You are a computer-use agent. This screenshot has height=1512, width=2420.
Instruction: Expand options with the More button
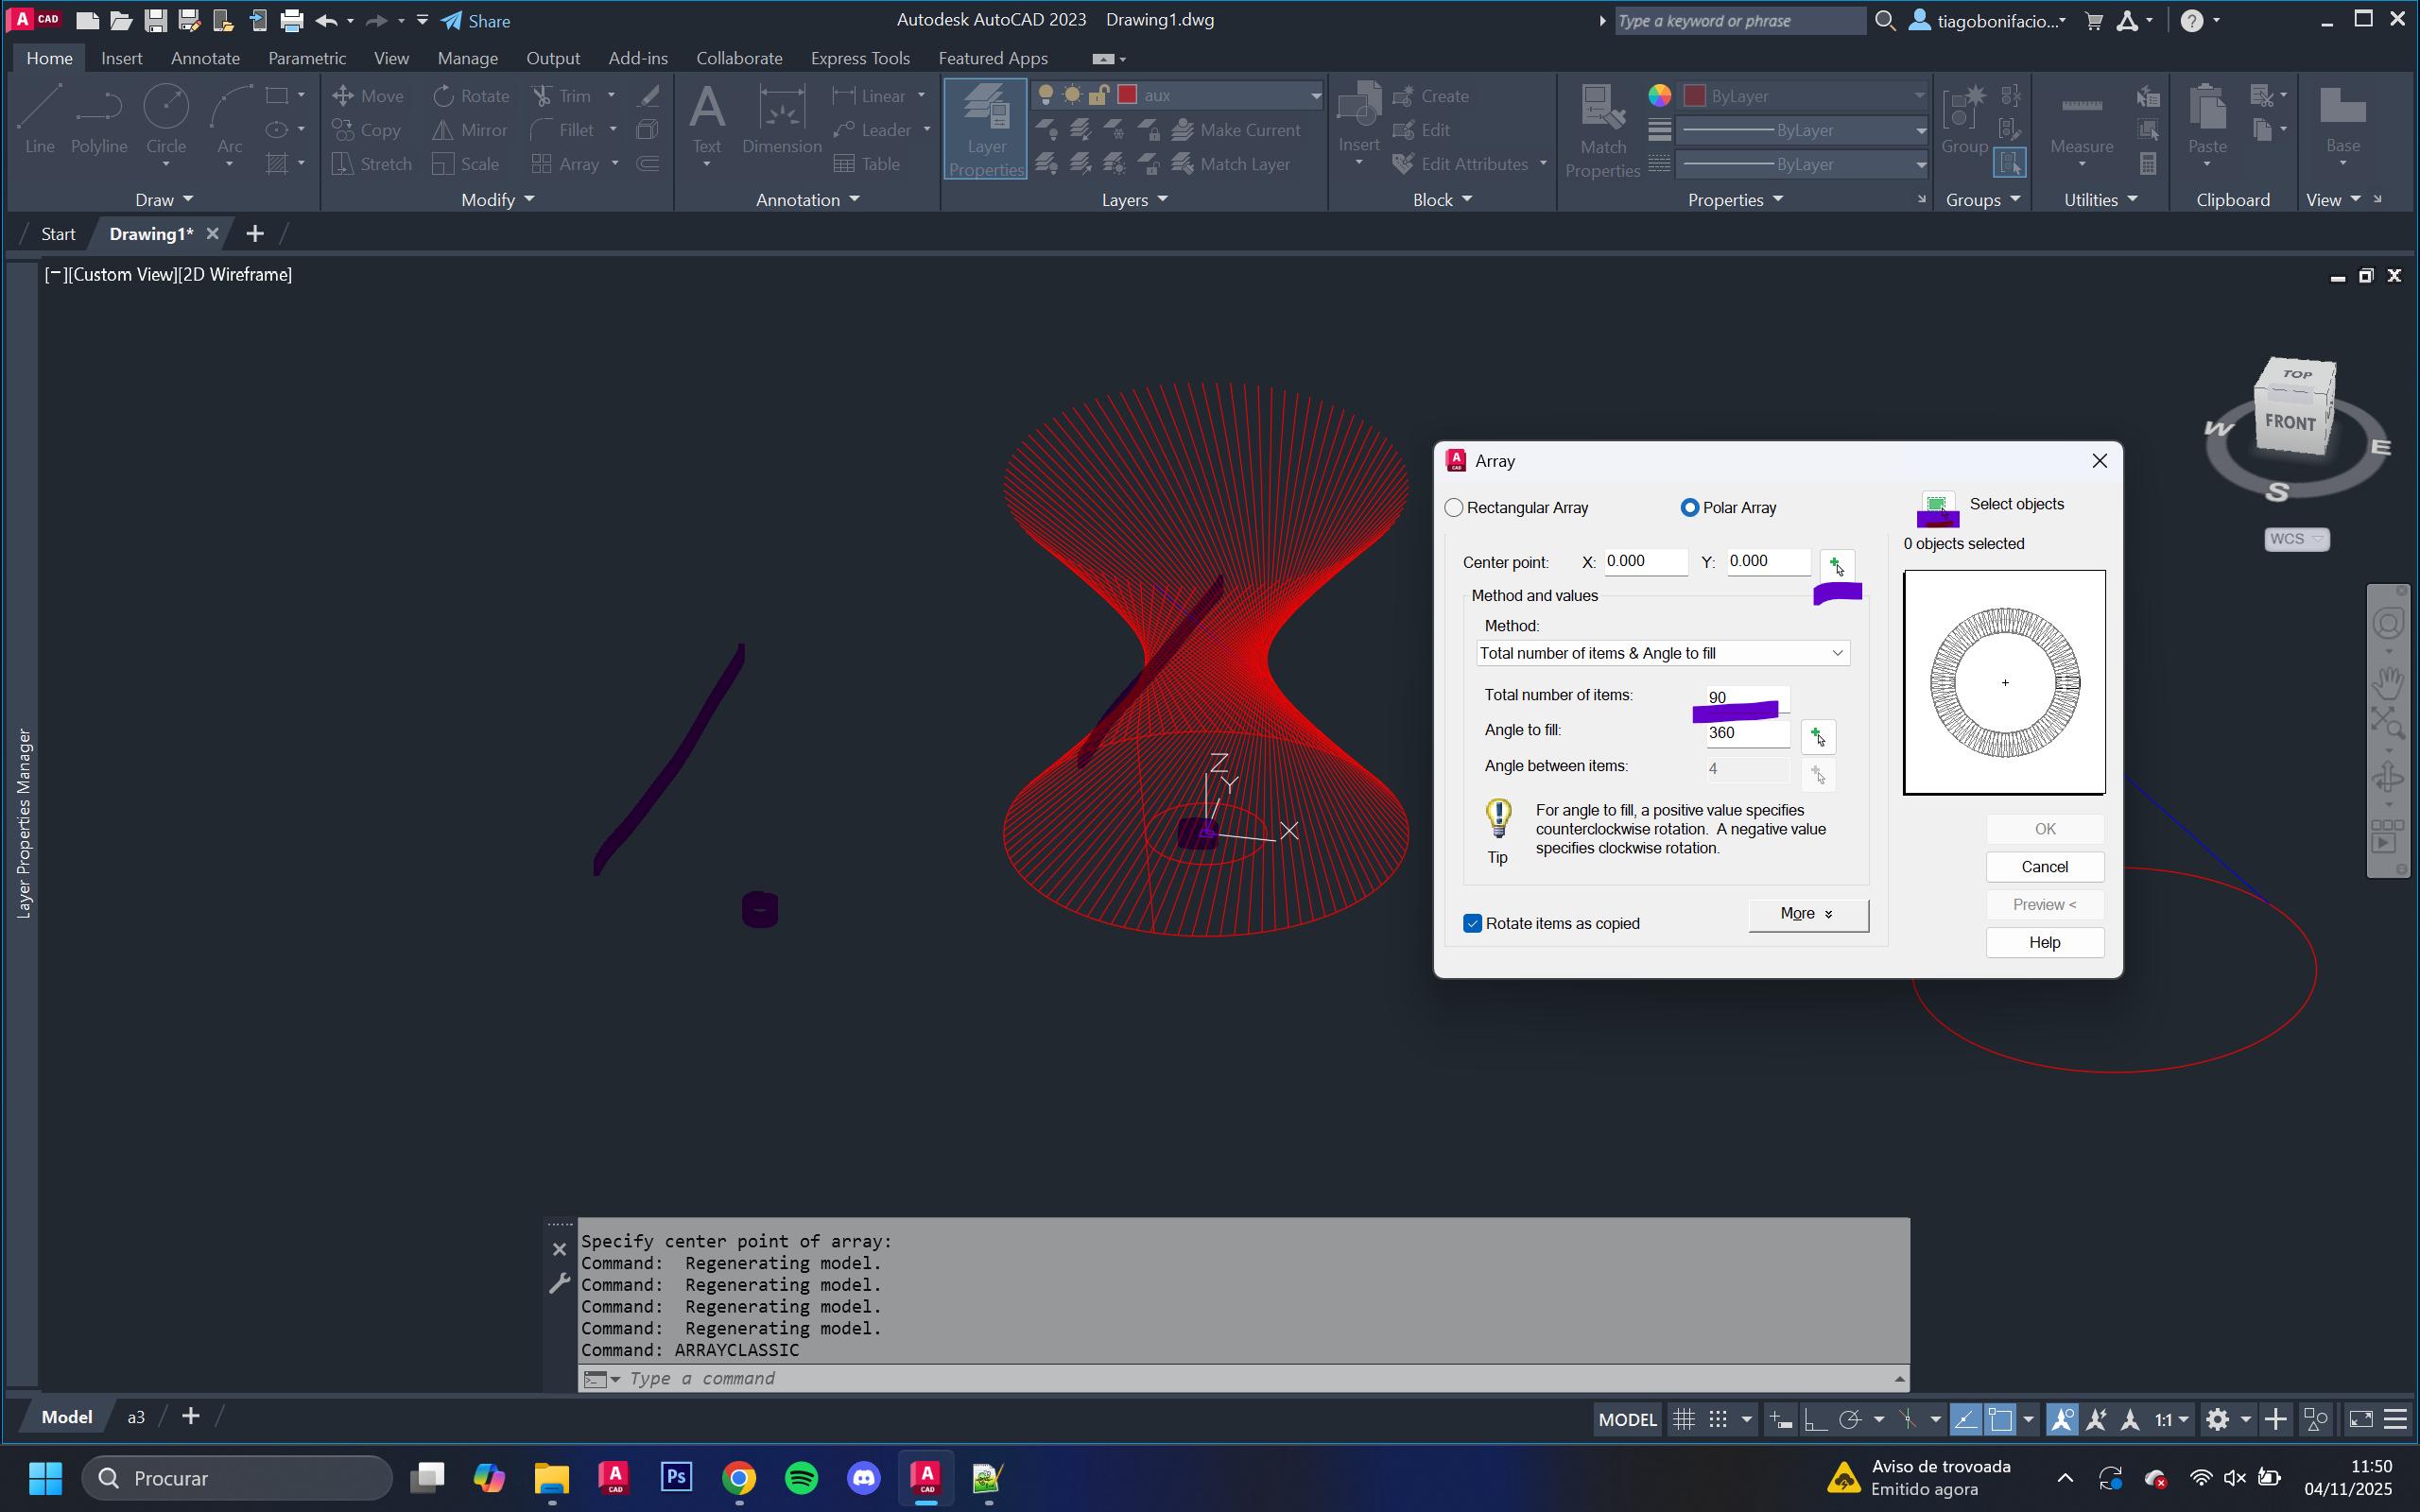tap(1807, 914)
